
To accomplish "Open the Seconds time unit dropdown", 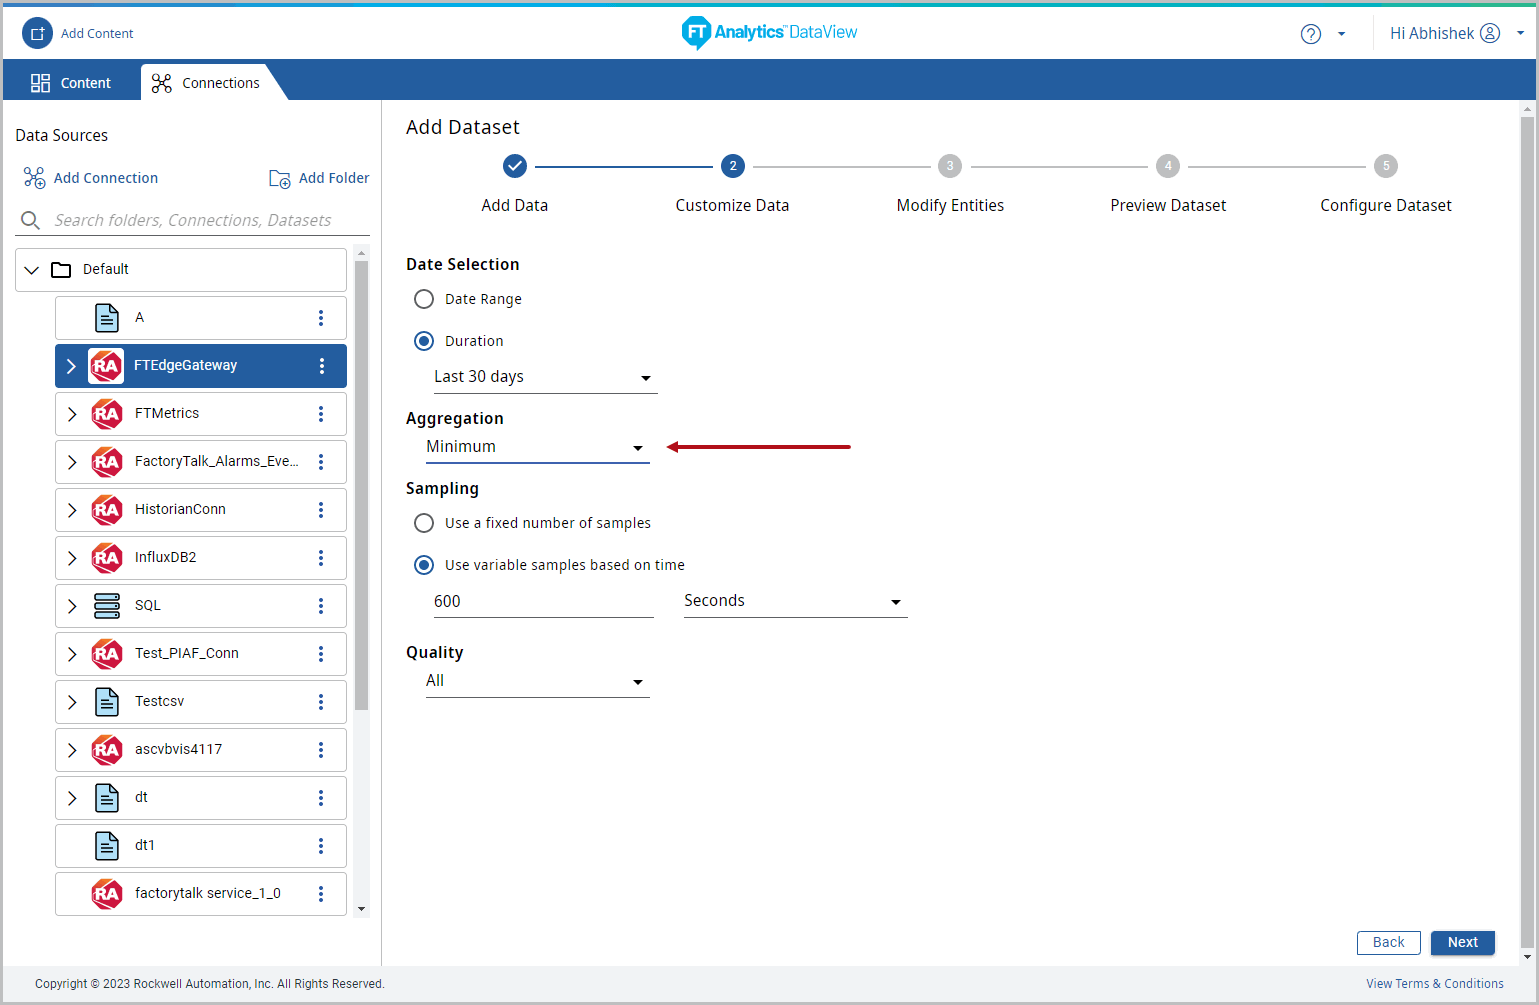I will coord(795,601).
